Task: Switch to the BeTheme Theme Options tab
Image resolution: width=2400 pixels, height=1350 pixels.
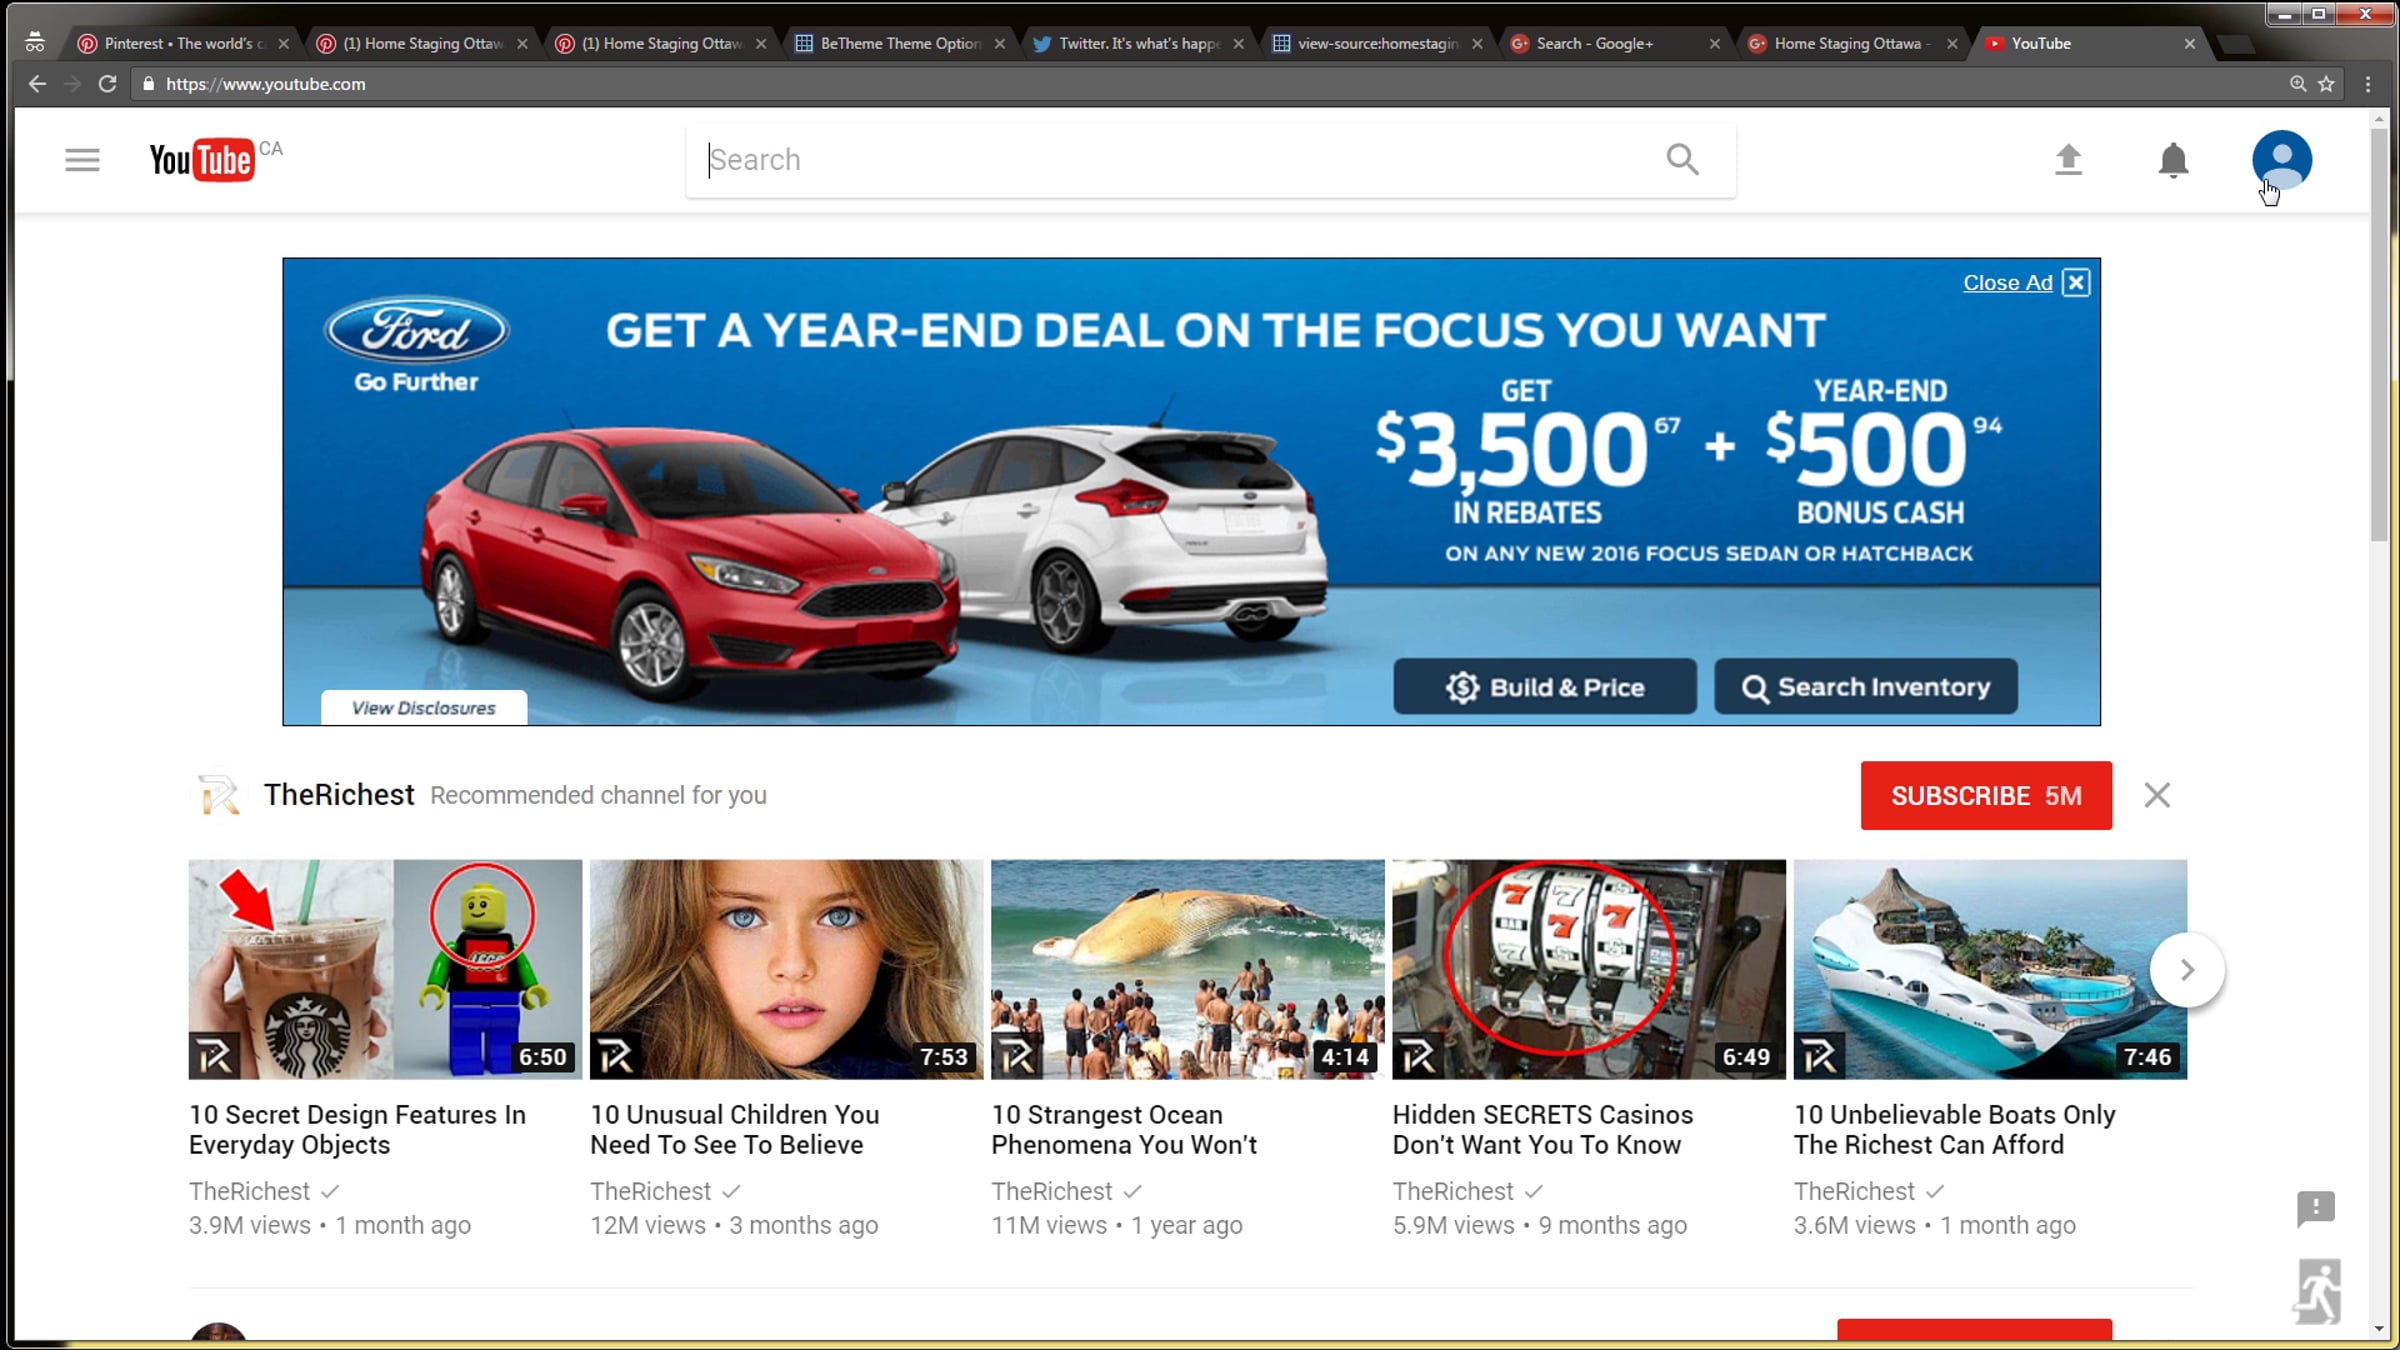Action: click(x=900, y=44)
